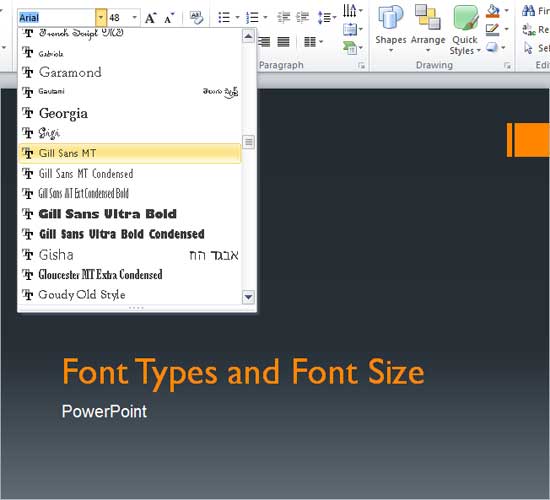Screen dimensions: 550x500
Task: Expand Shape Effects dropdown arrow
Action: point(503,48)
